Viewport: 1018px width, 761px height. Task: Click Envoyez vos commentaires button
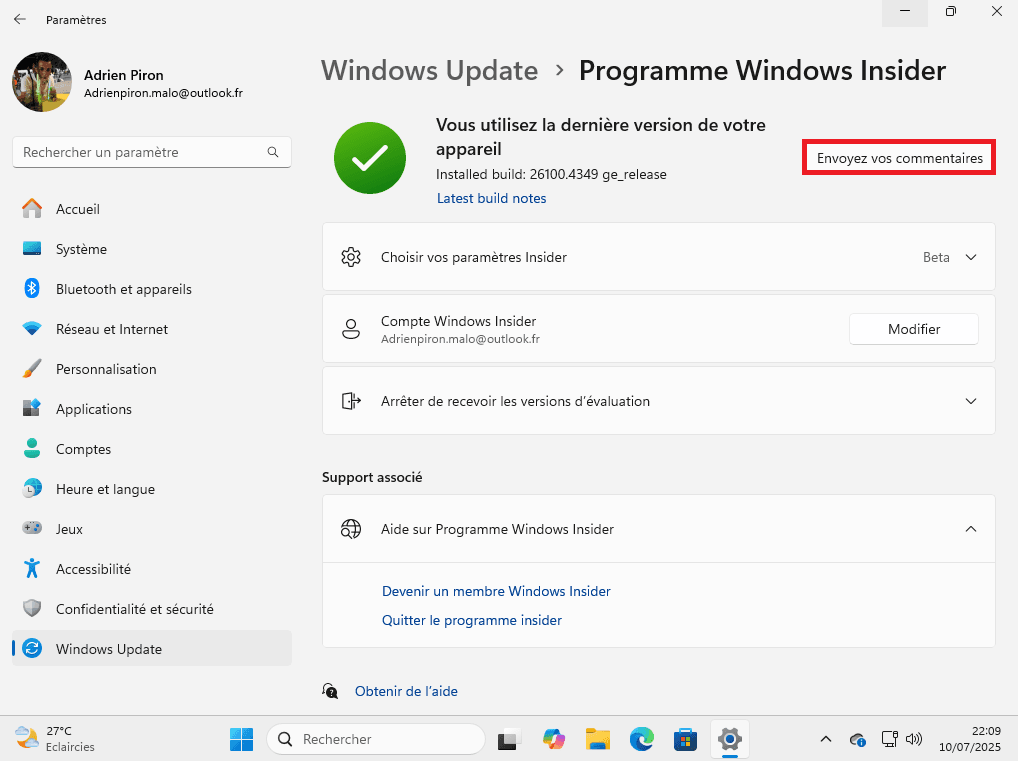[899, 158]
